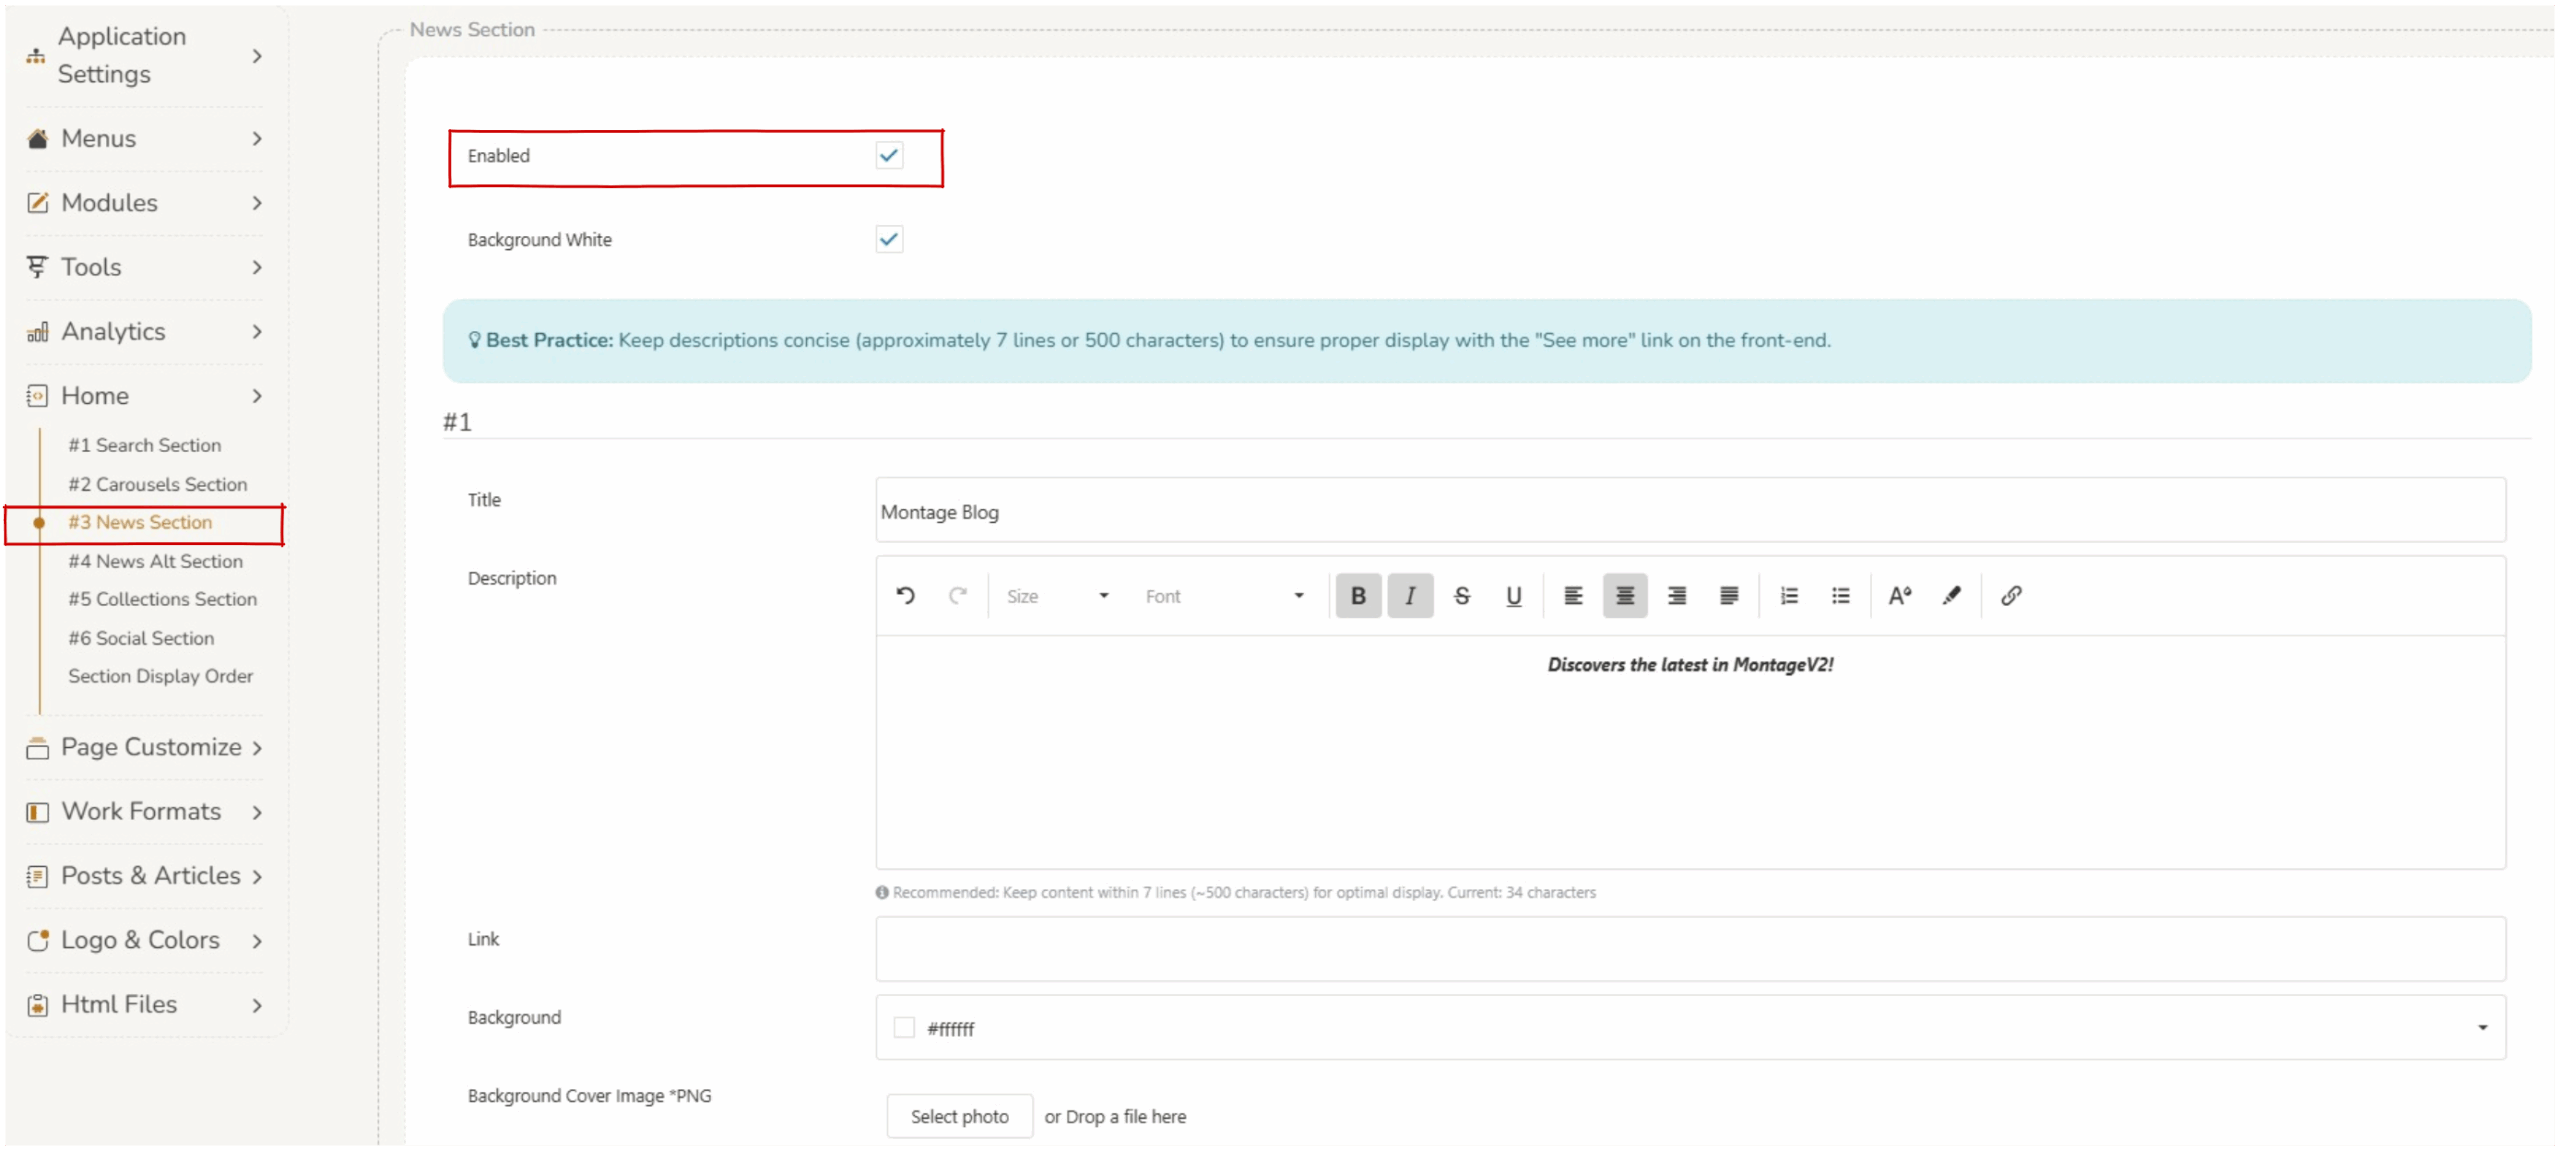Click into the Link input field
The height and width of the screenshot is (1151, 2560).
click(x=1690, y=949)
